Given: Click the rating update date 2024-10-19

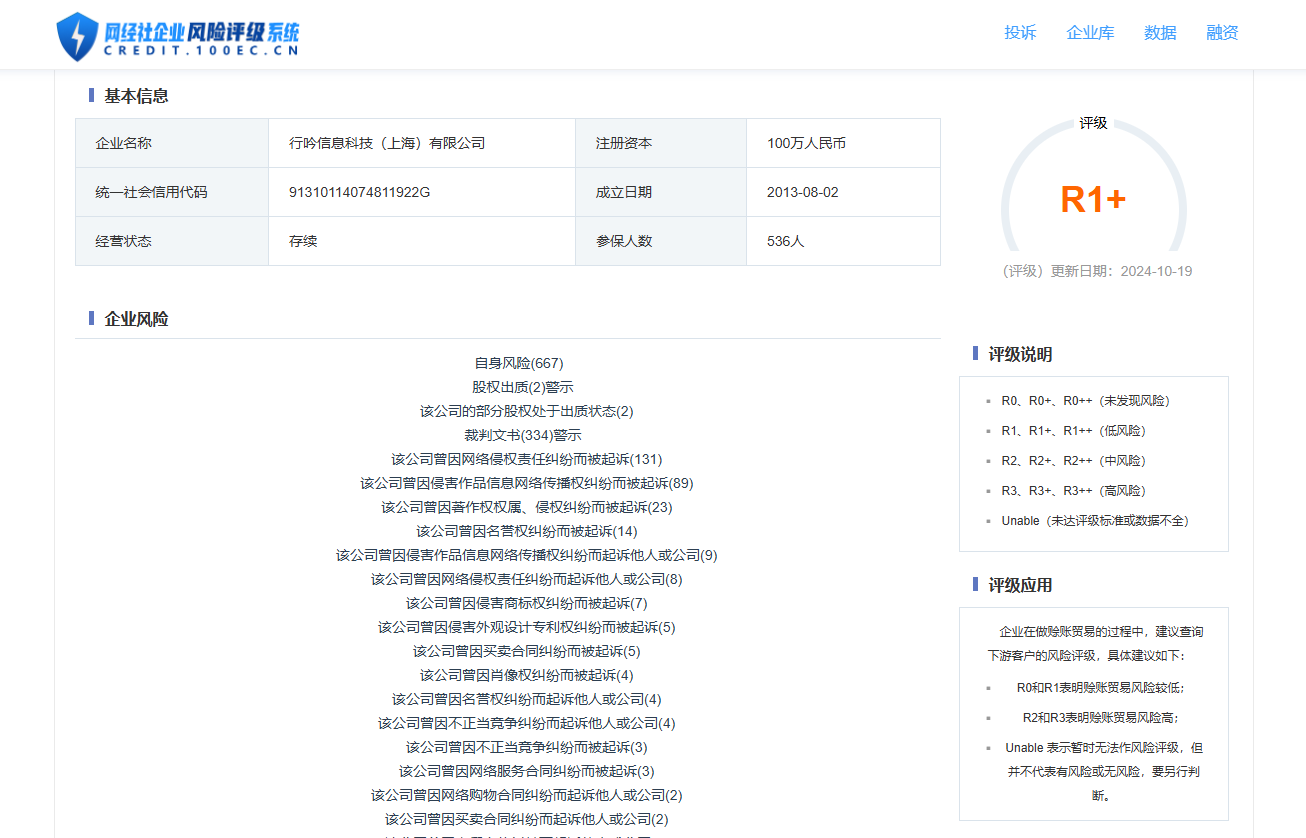Looking at the screenshot, I should coord(1155,271).
